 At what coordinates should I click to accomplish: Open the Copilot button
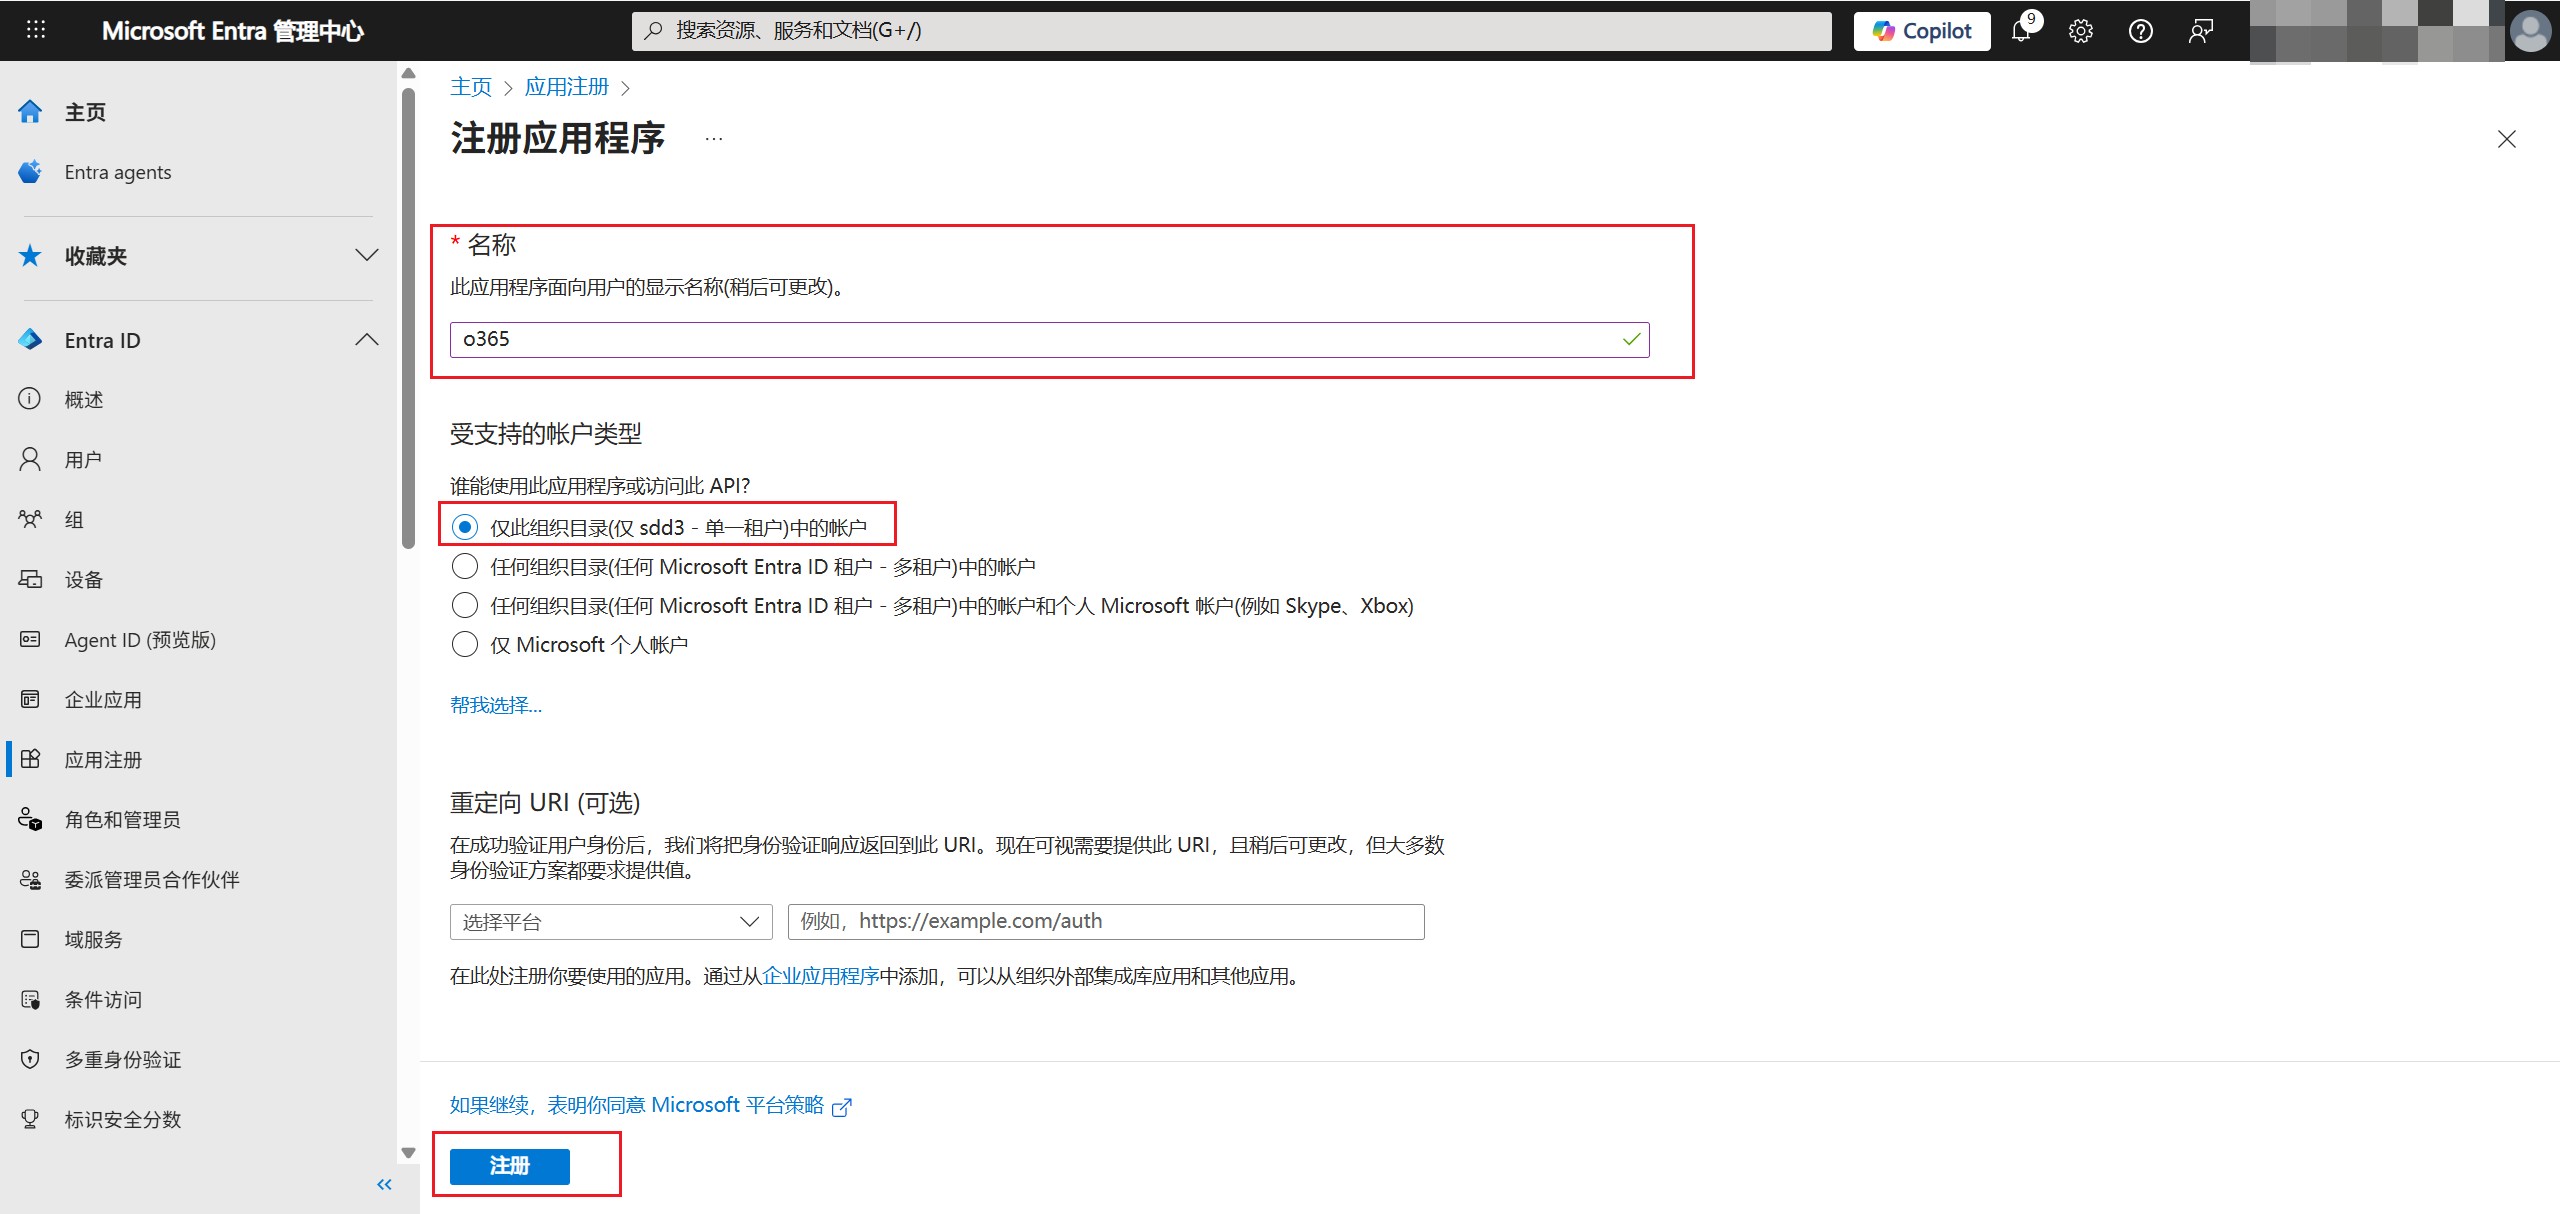click(x=1922, y=31)
